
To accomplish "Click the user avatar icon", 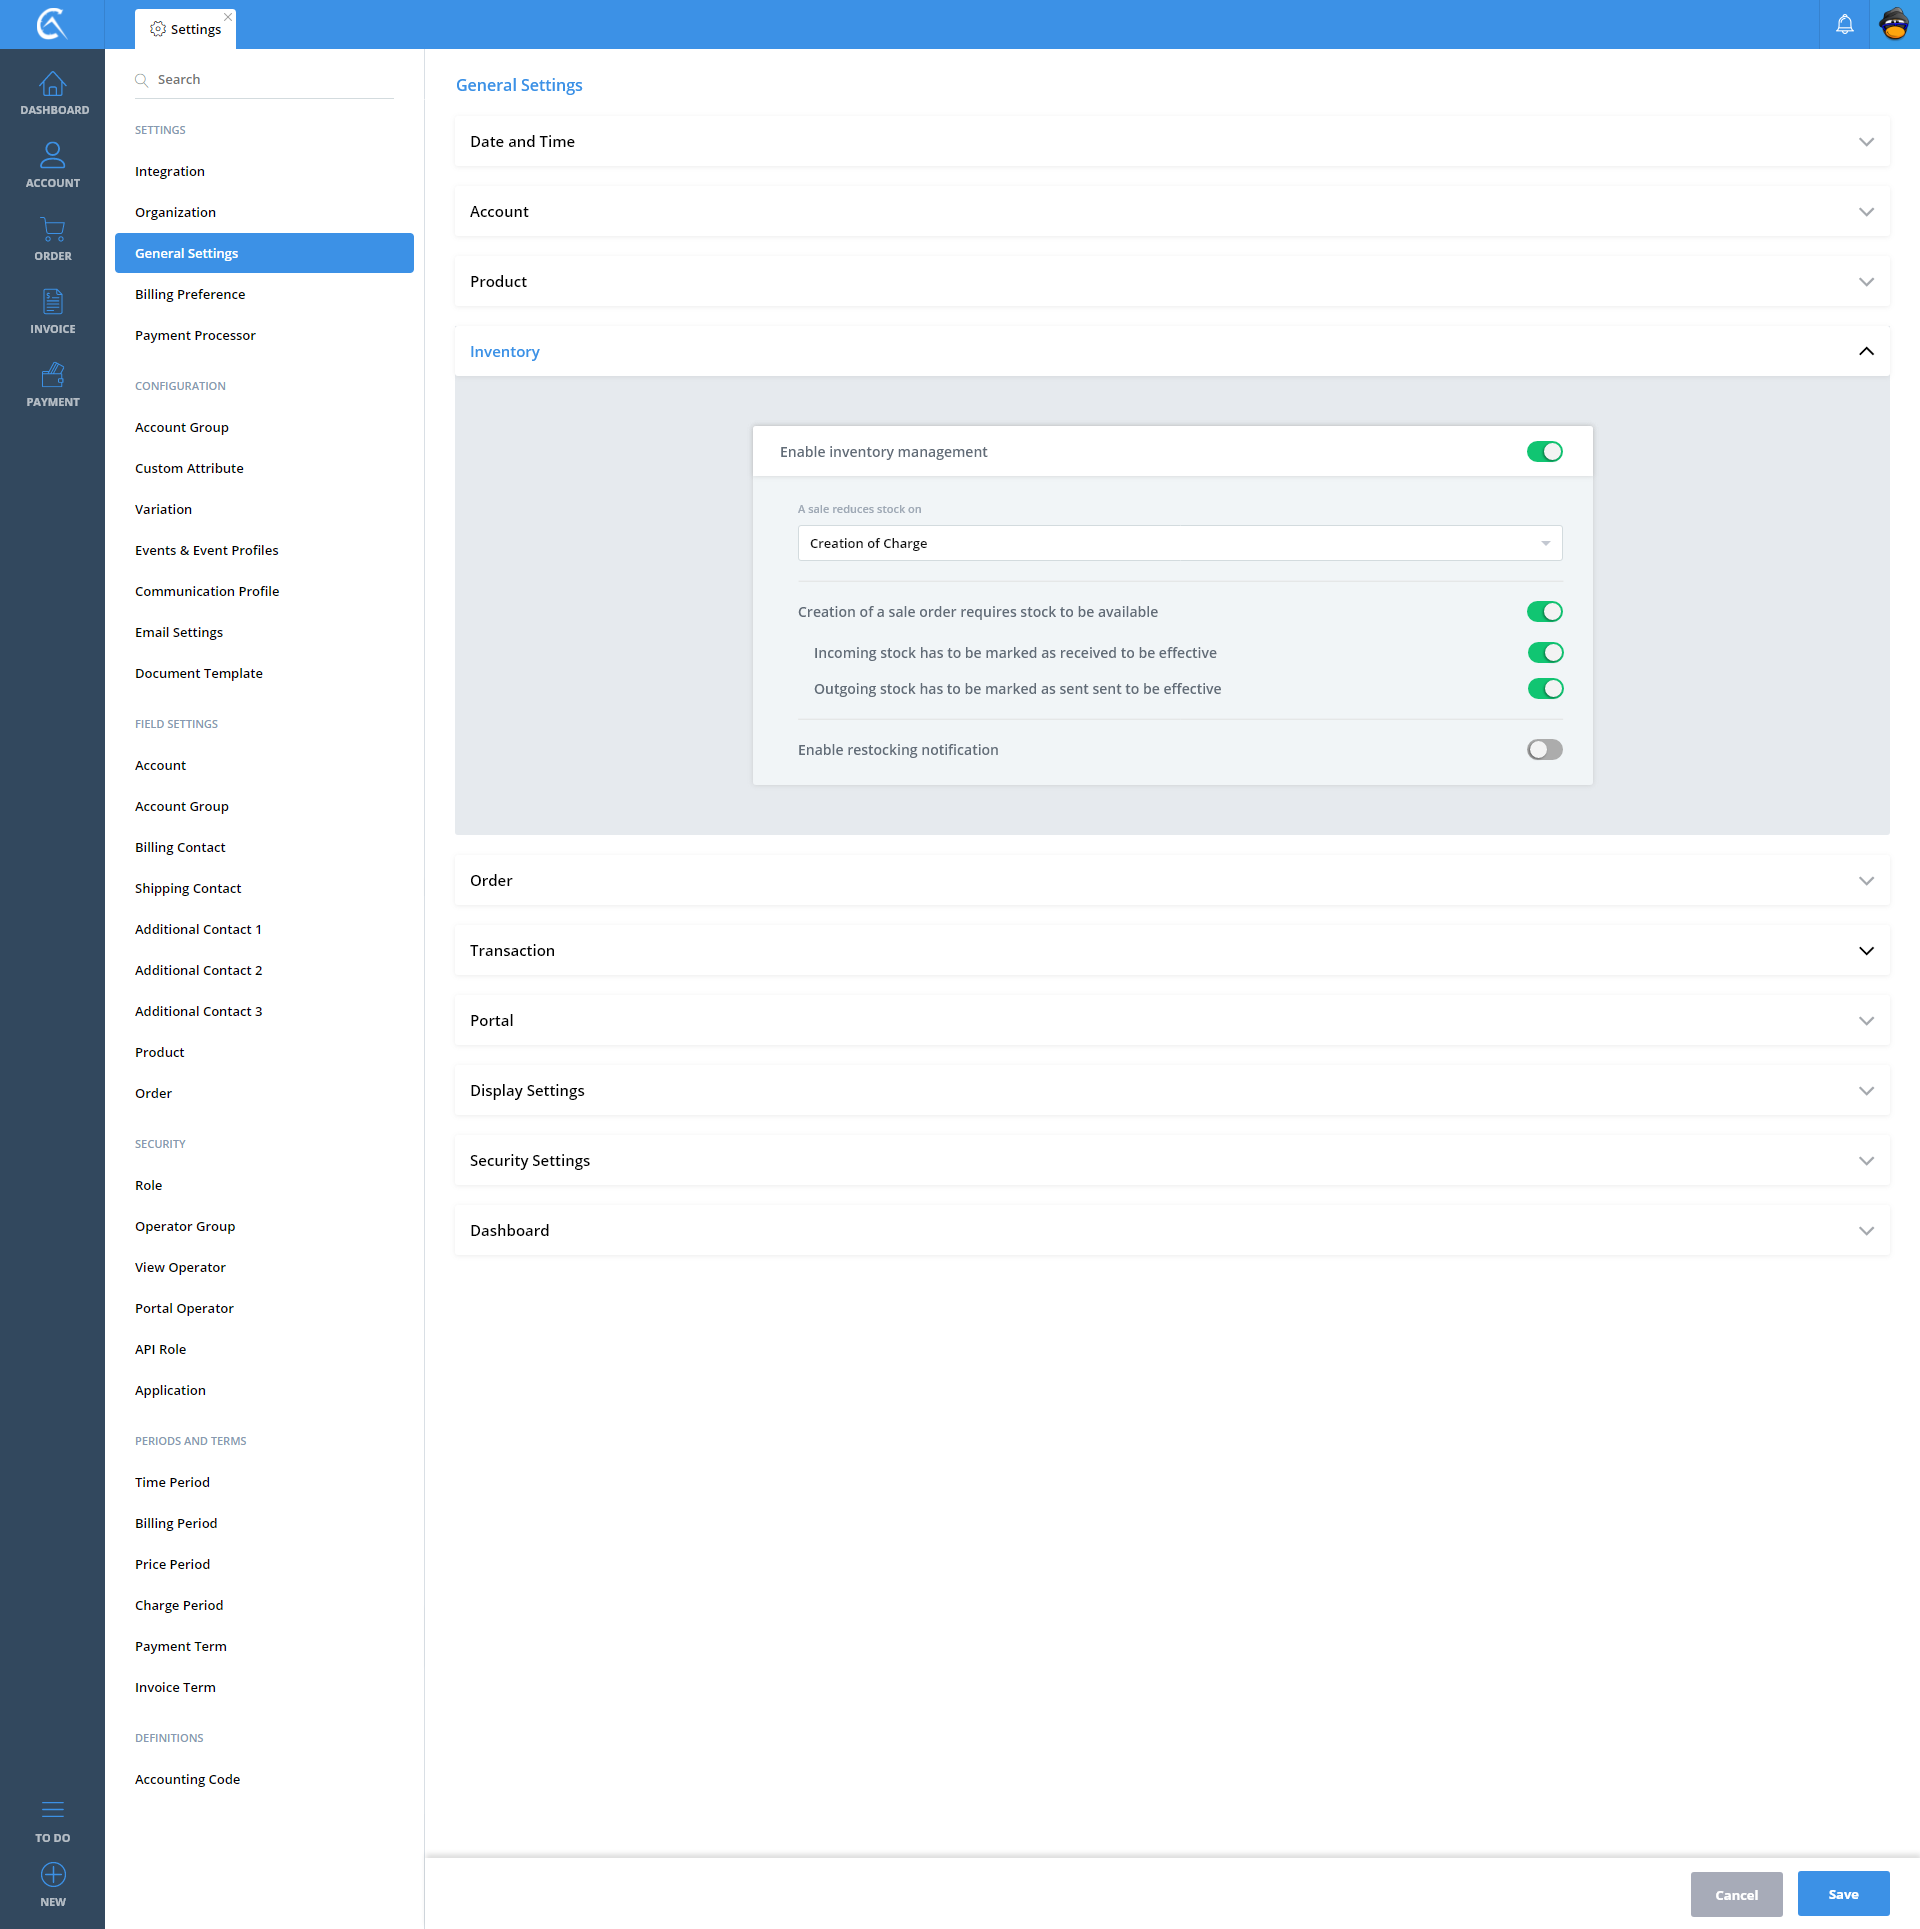I will pyautogui.click(x=1894, y=24).
